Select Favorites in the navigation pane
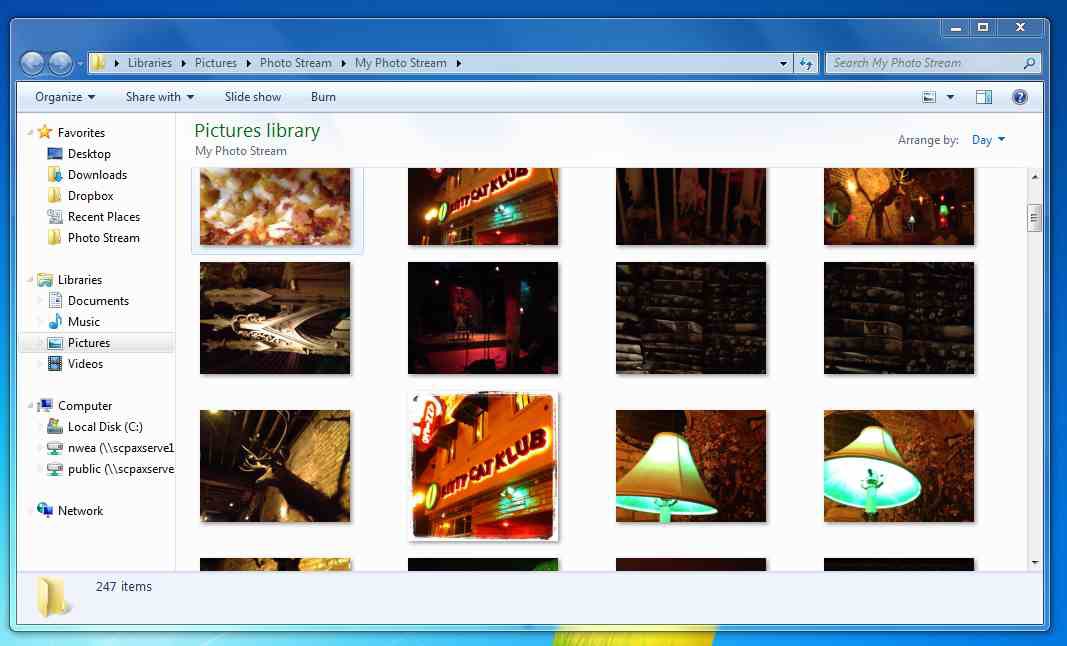This screenshot has width=1067, height=646. pos(81,133)
